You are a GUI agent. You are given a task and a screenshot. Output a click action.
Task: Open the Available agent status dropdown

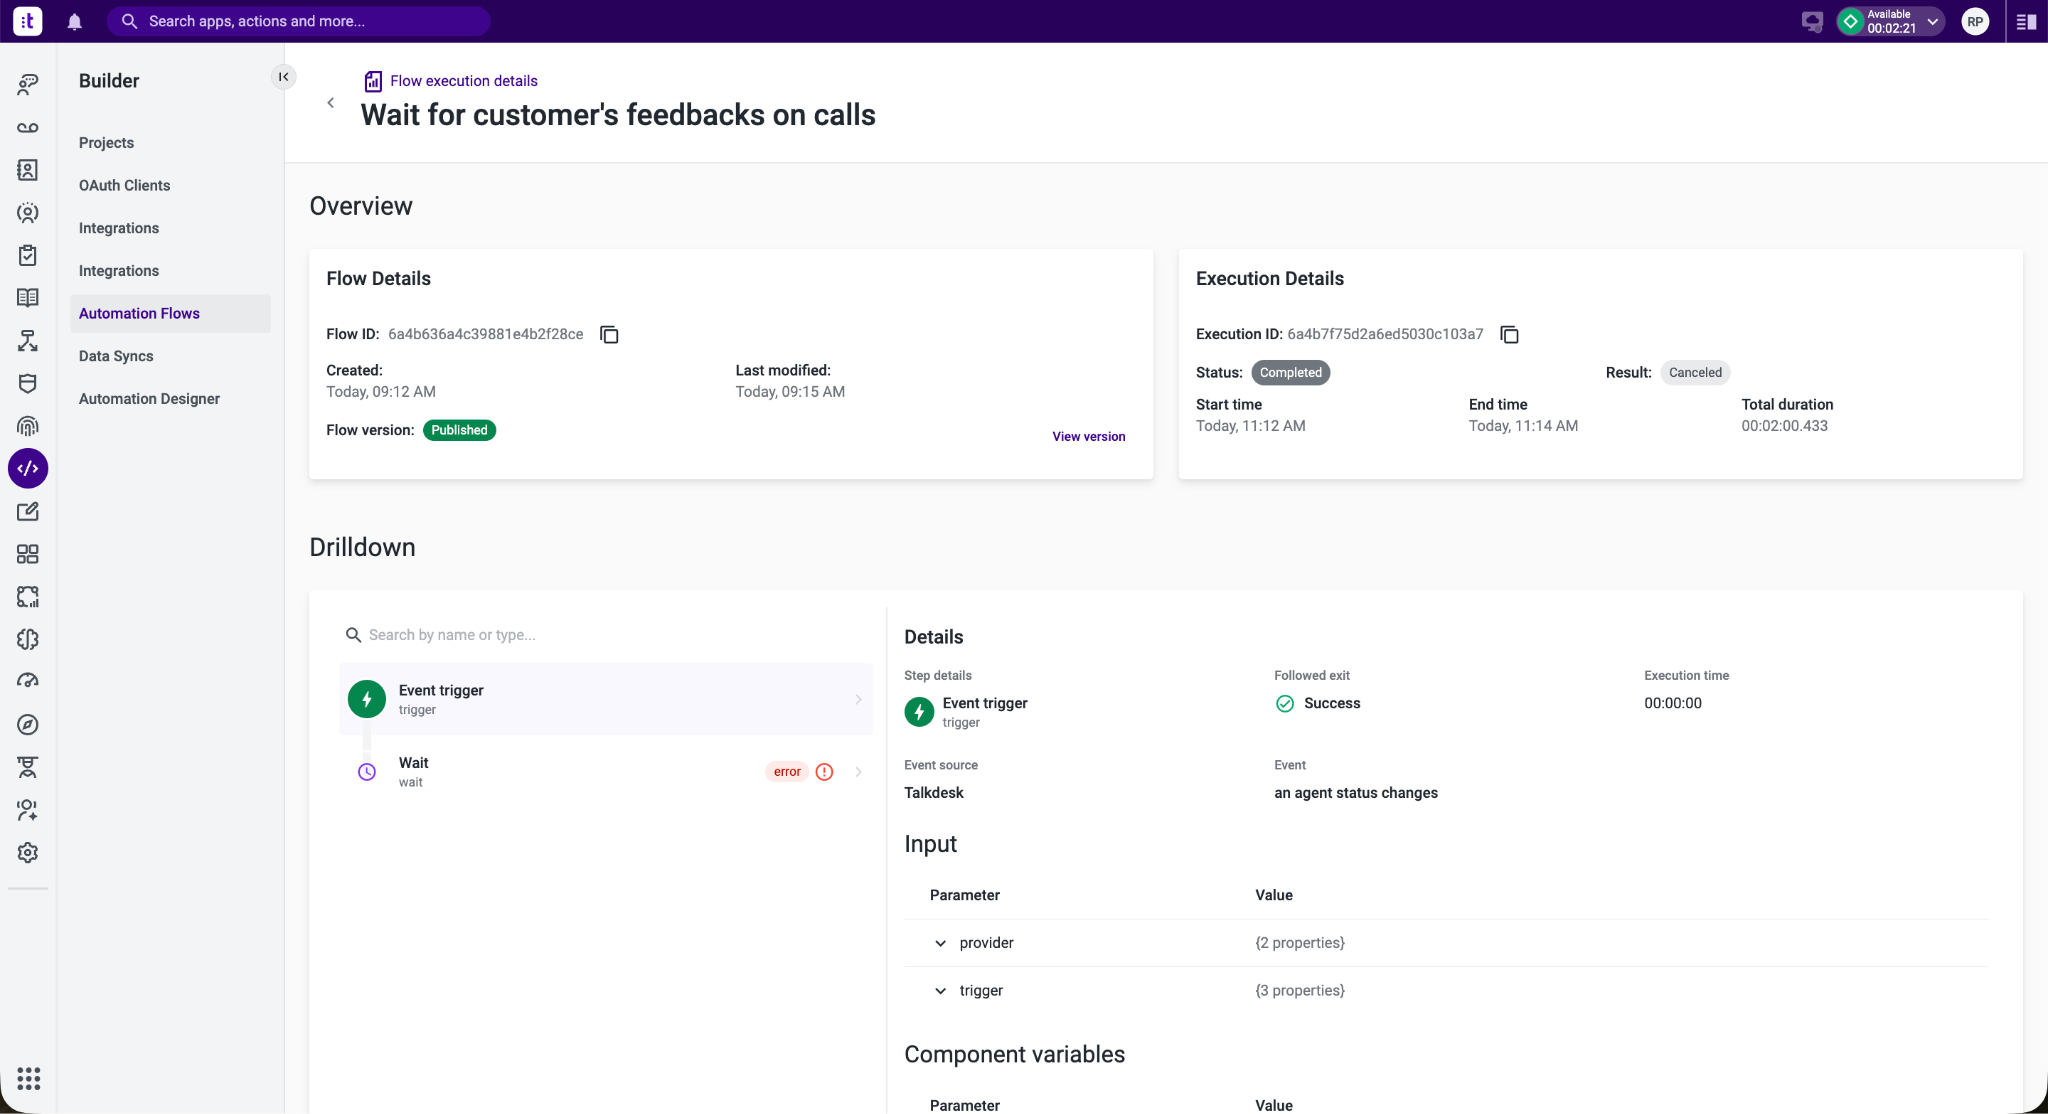[x=1890, y=21]
